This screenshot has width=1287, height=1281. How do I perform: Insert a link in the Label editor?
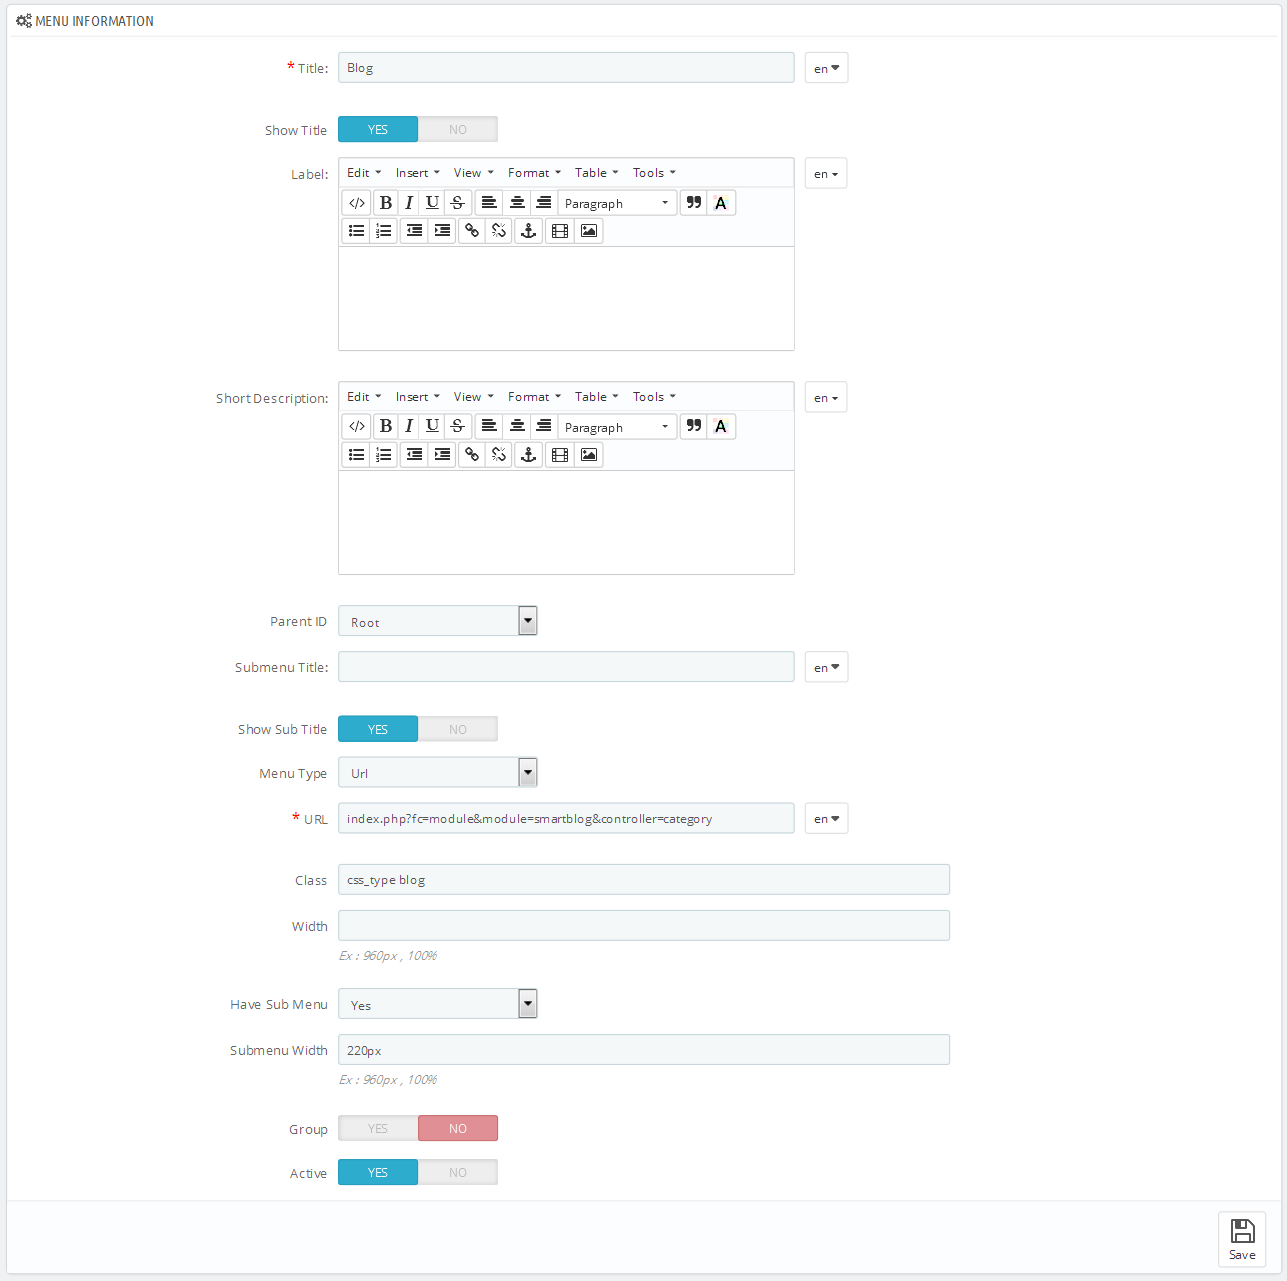click(472, 231)
